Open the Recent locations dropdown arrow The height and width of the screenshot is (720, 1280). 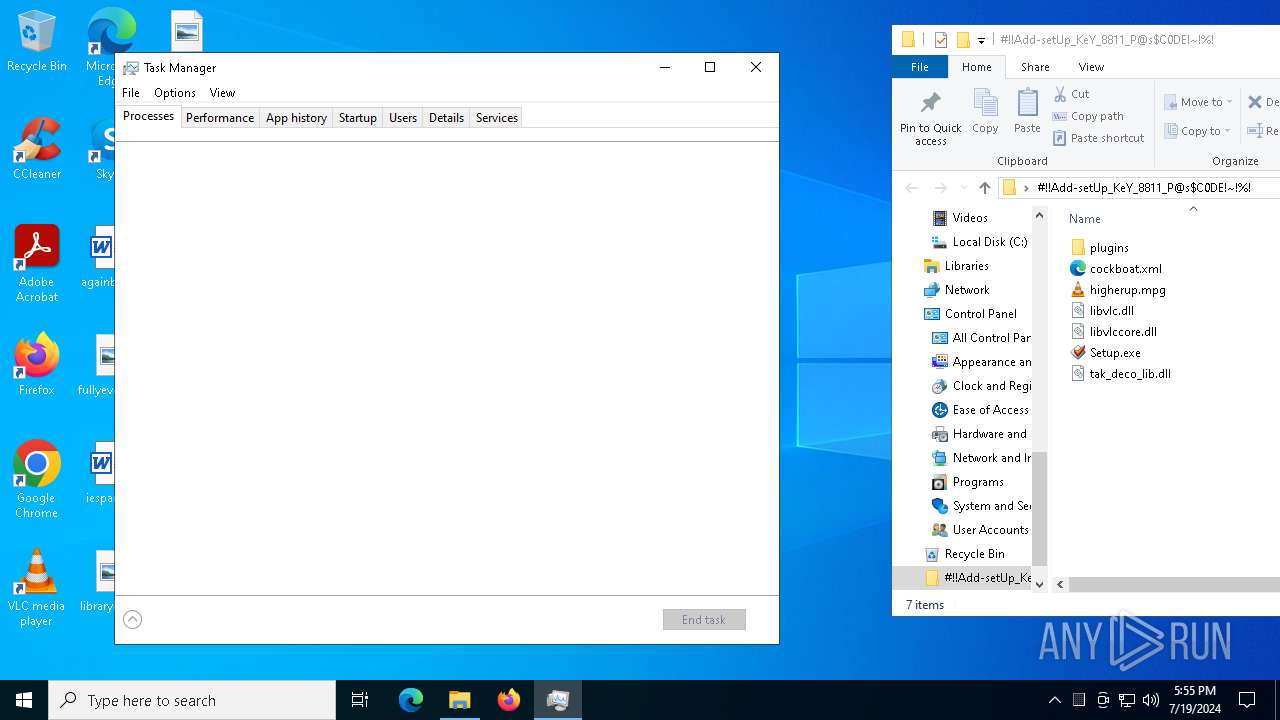pos(963,188)
